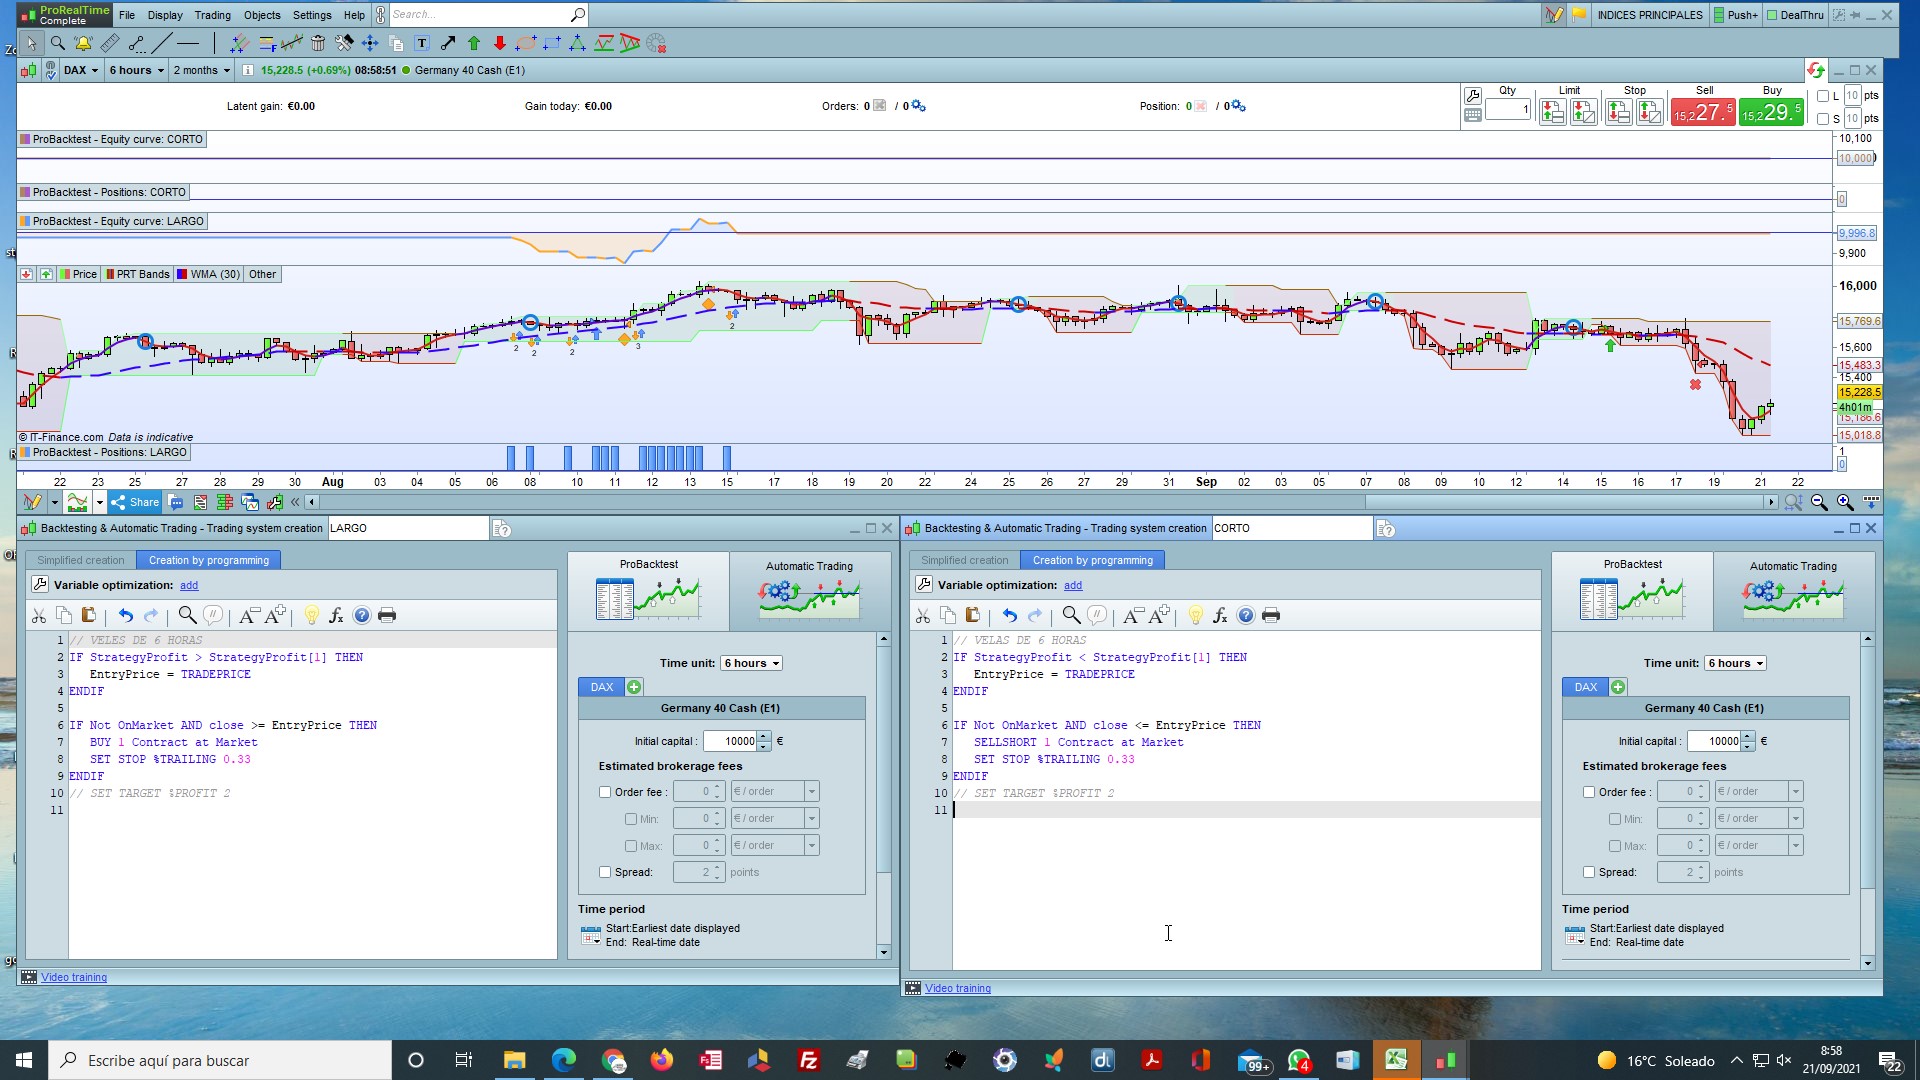
Task: Toggle the L pts checkbox
Action: click(x=1823, y=96)
